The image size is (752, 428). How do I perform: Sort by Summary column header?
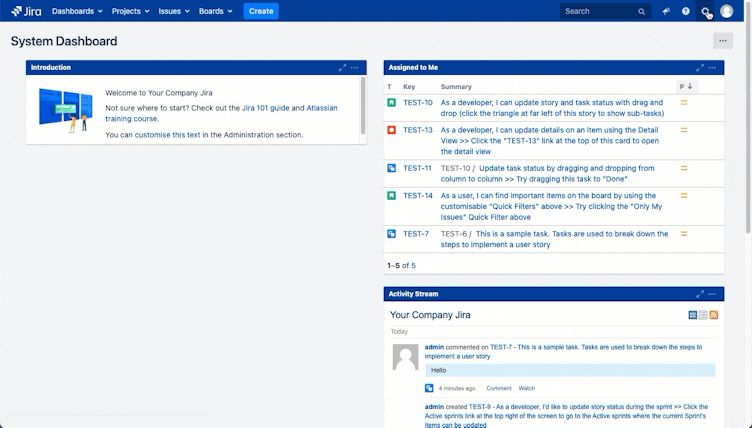[x=456, y=87]
